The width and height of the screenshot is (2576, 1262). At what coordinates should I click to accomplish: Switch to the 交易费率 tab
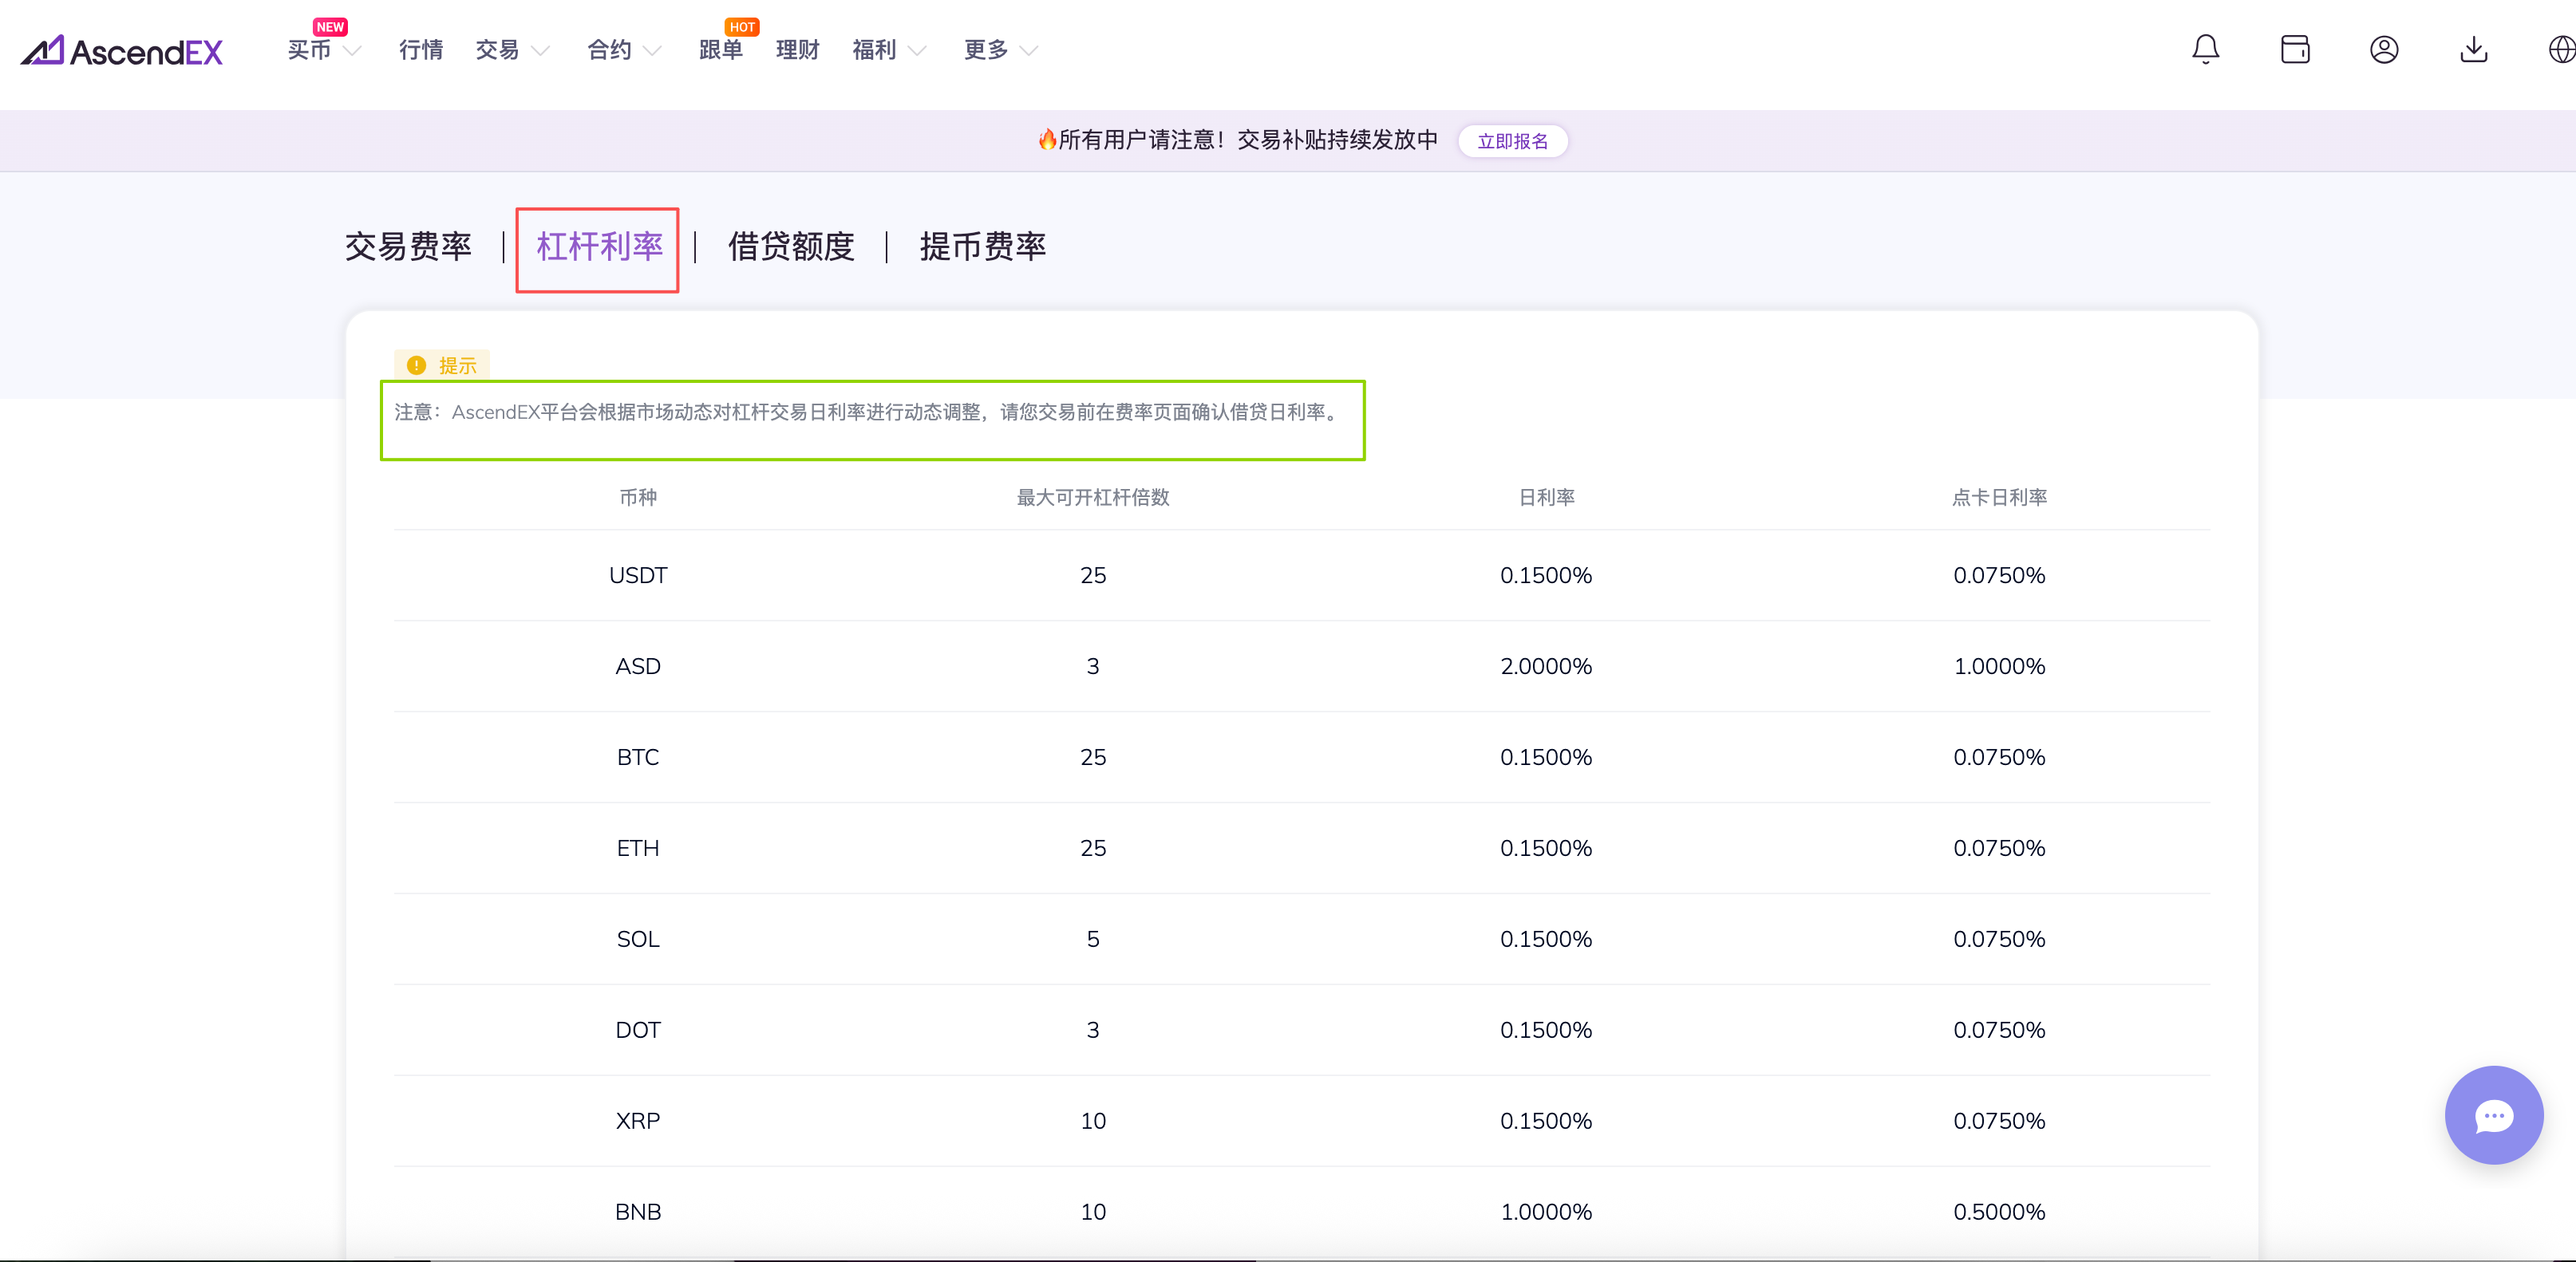[x=408, y=247]
